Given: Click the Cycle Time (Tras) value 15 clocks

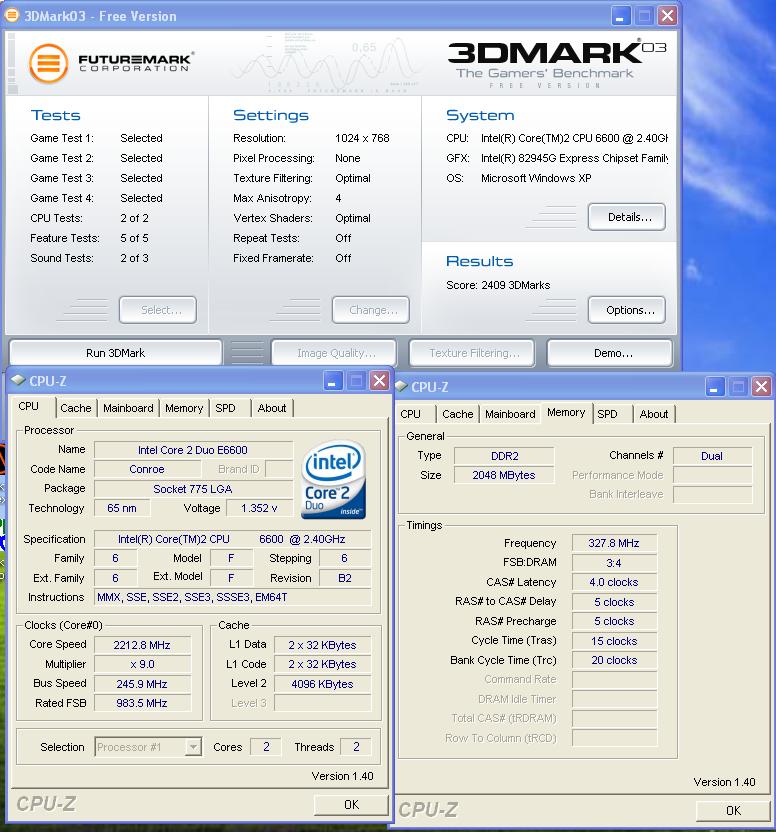Looking at the screenshot, I should point(614,641).
